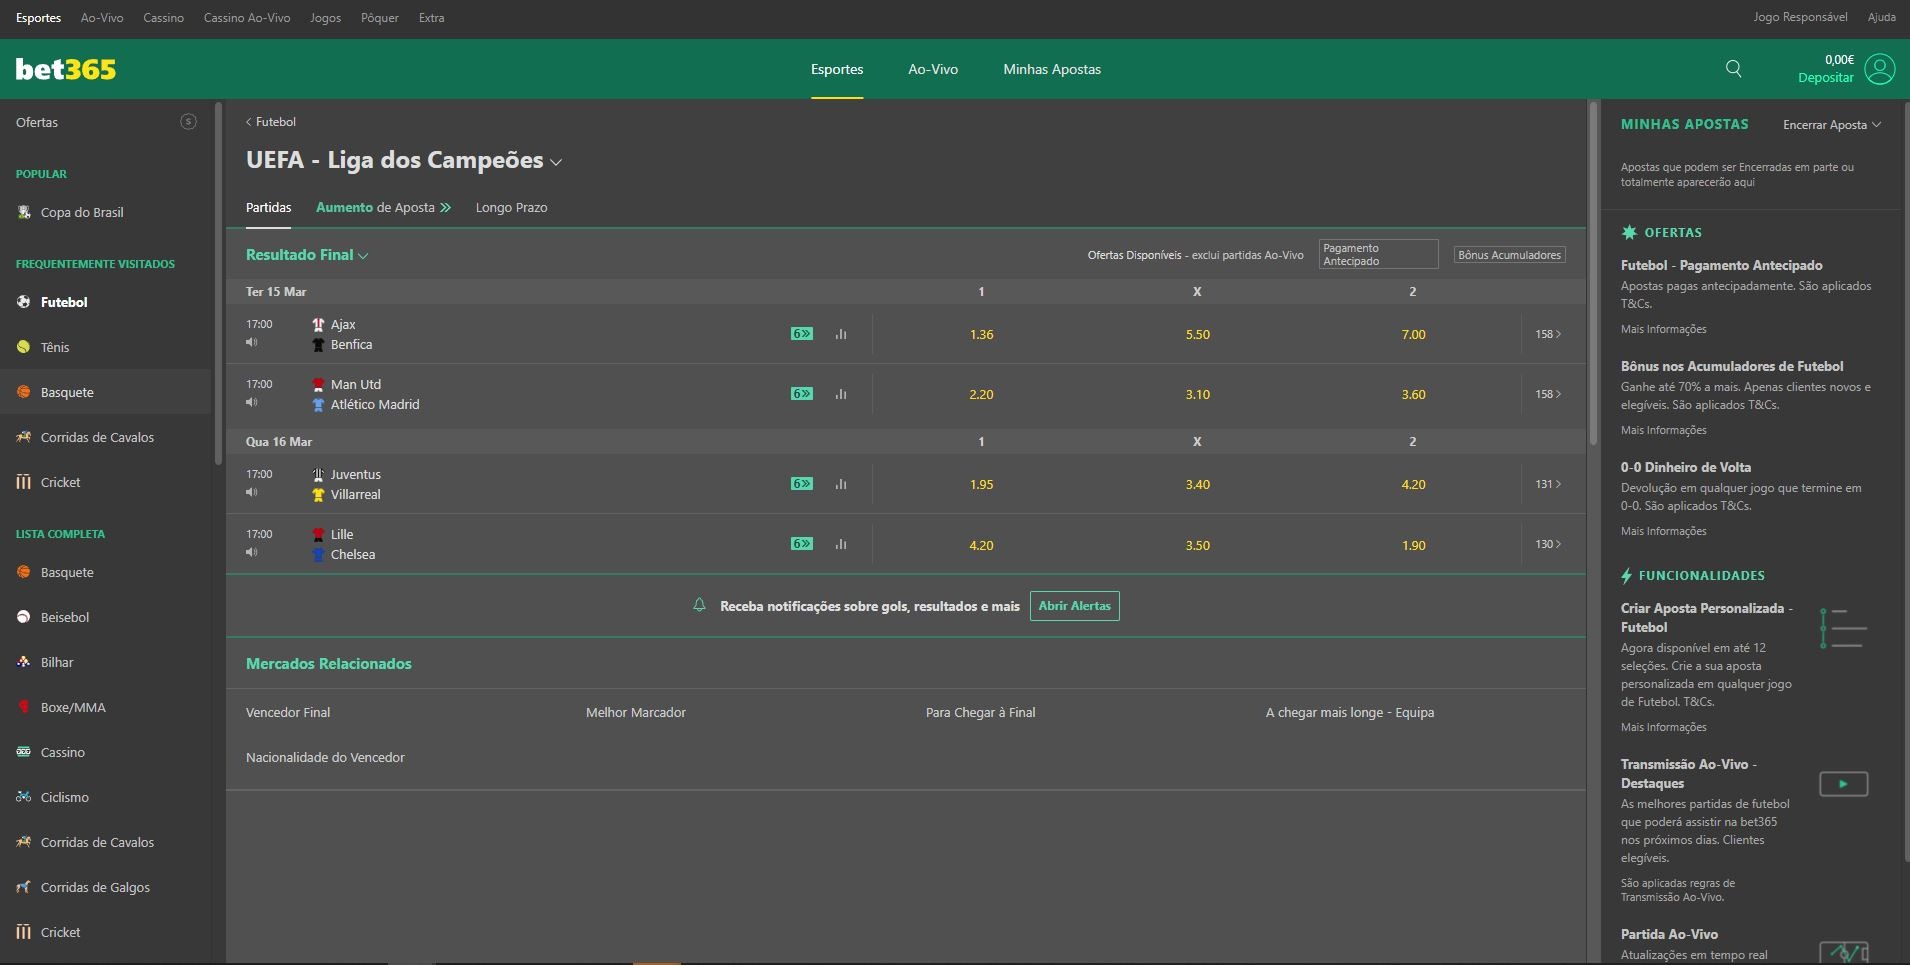
Task: Toggle Pagamento Antecipado offer filter
Action: (1377, 255)
